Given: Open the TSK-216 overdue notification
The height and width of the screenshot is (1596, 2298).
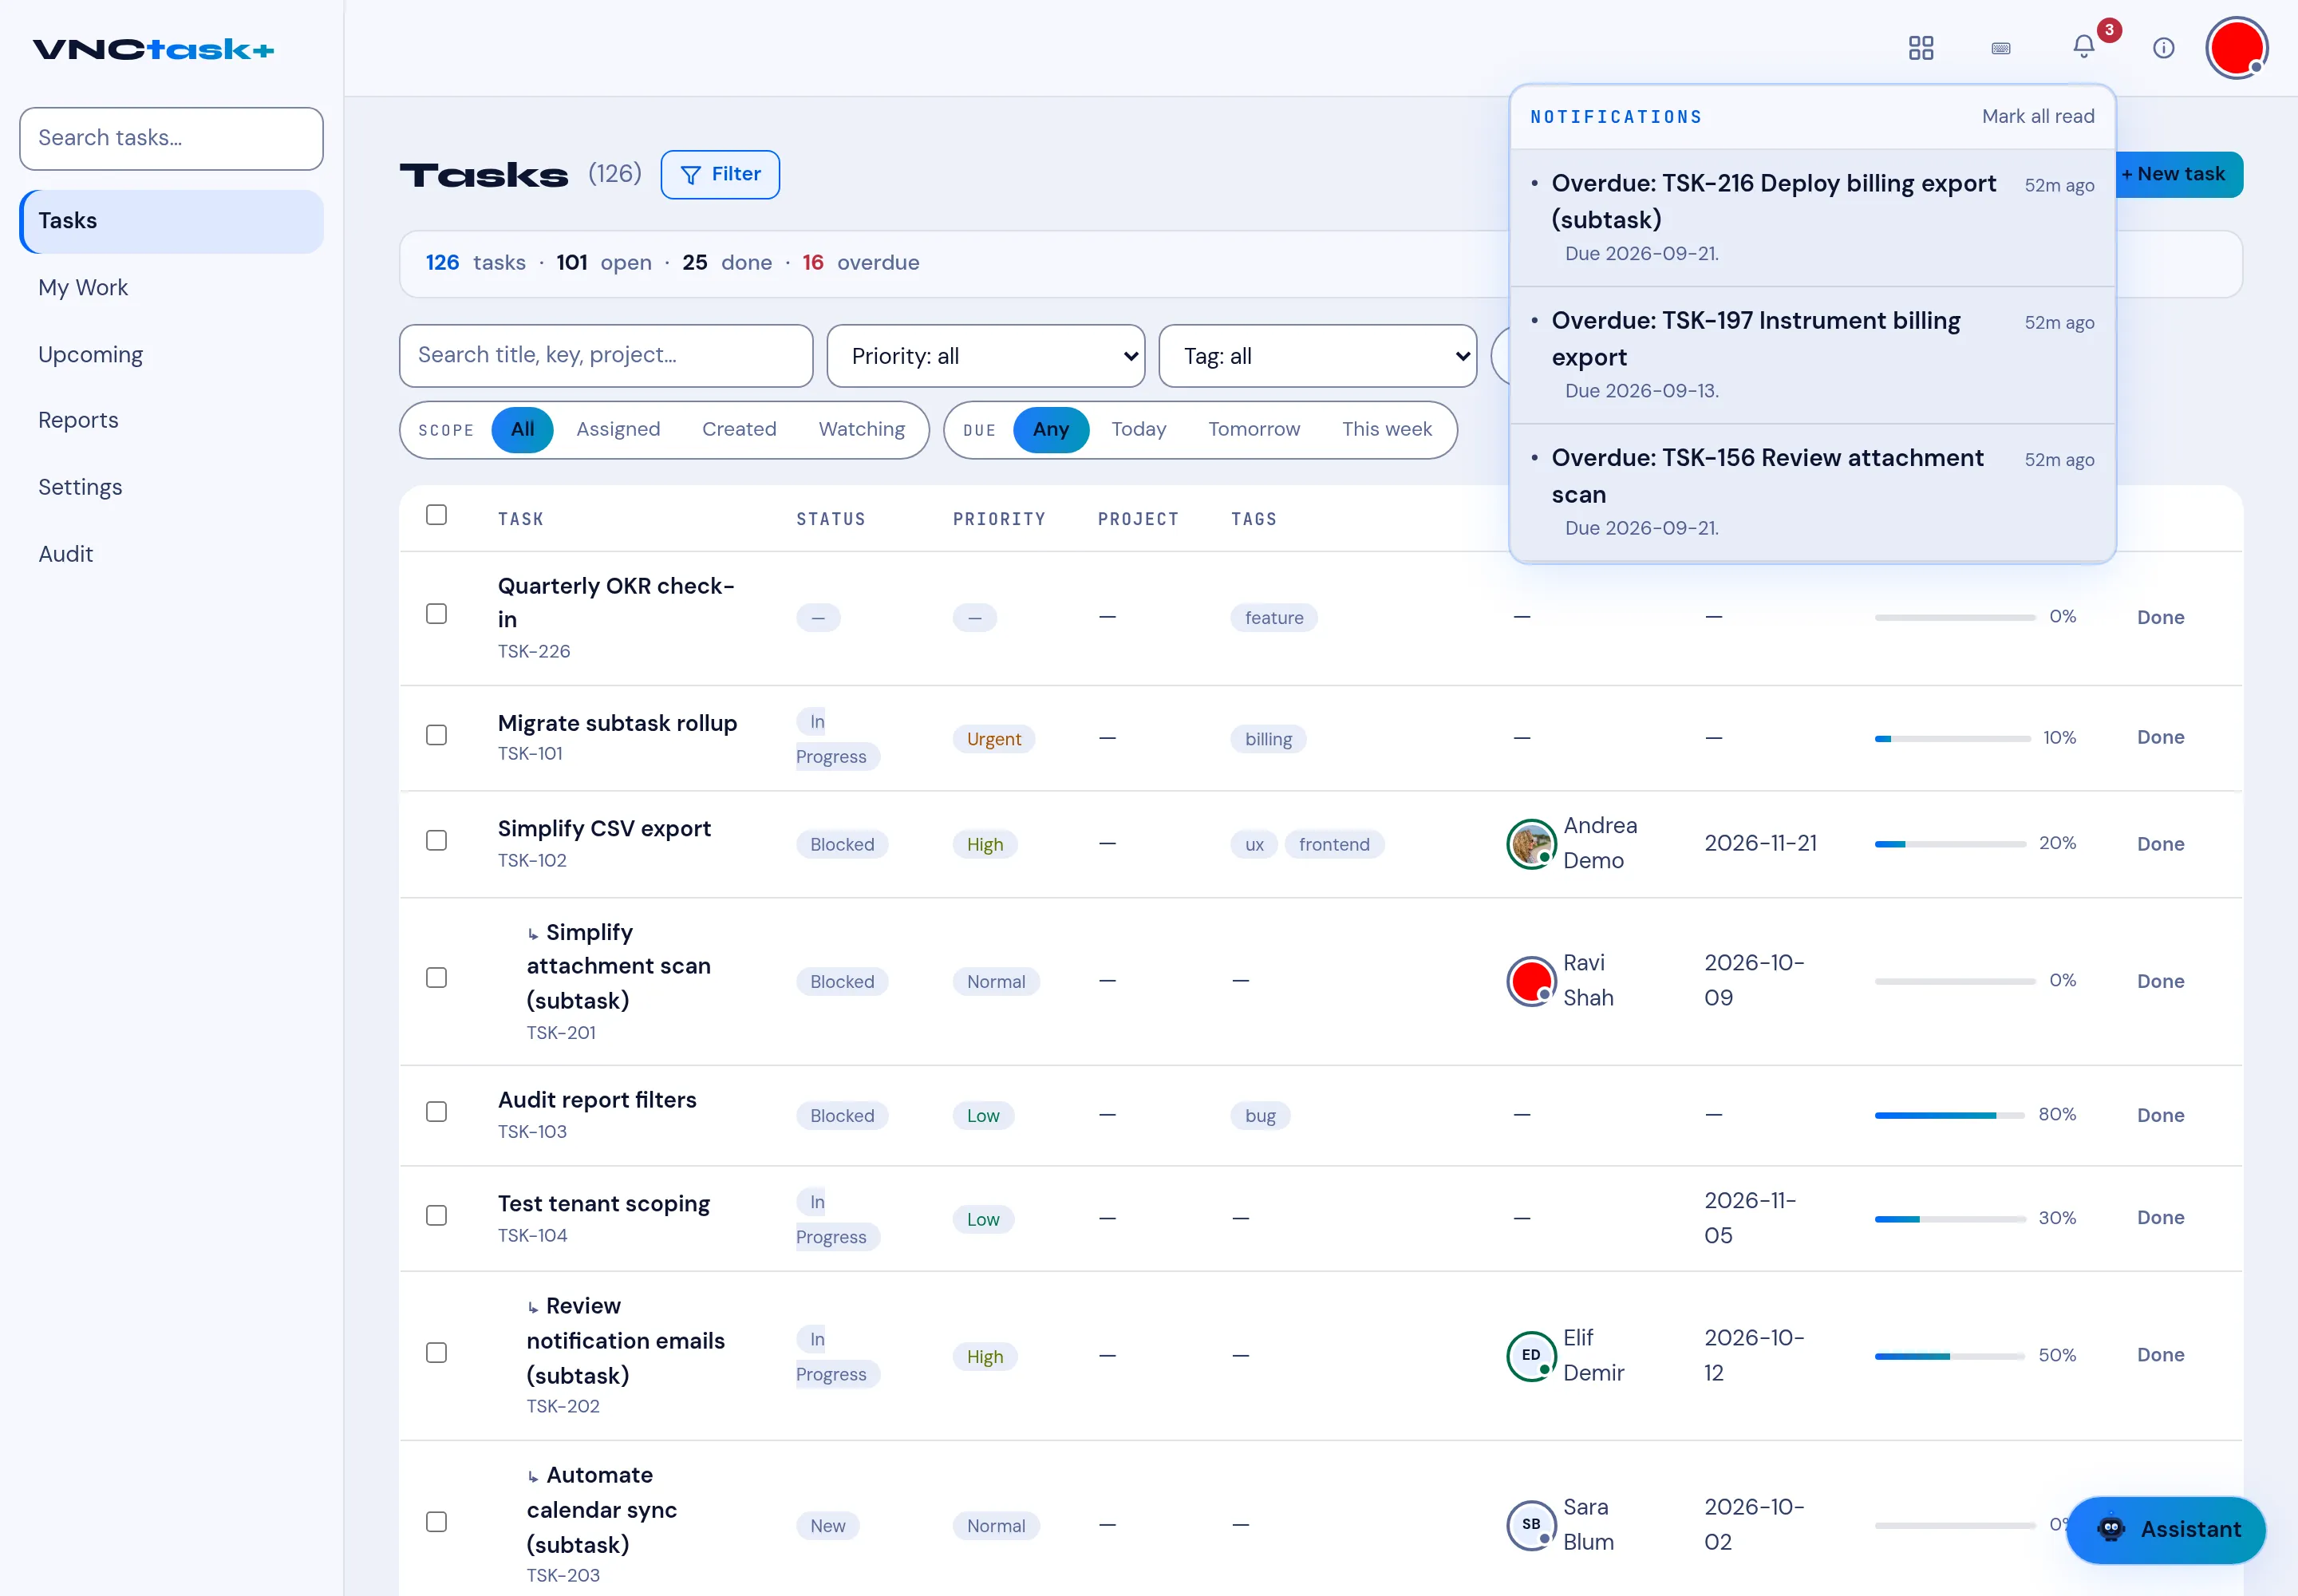Looking at the screenshot, I should [1812, 219].
